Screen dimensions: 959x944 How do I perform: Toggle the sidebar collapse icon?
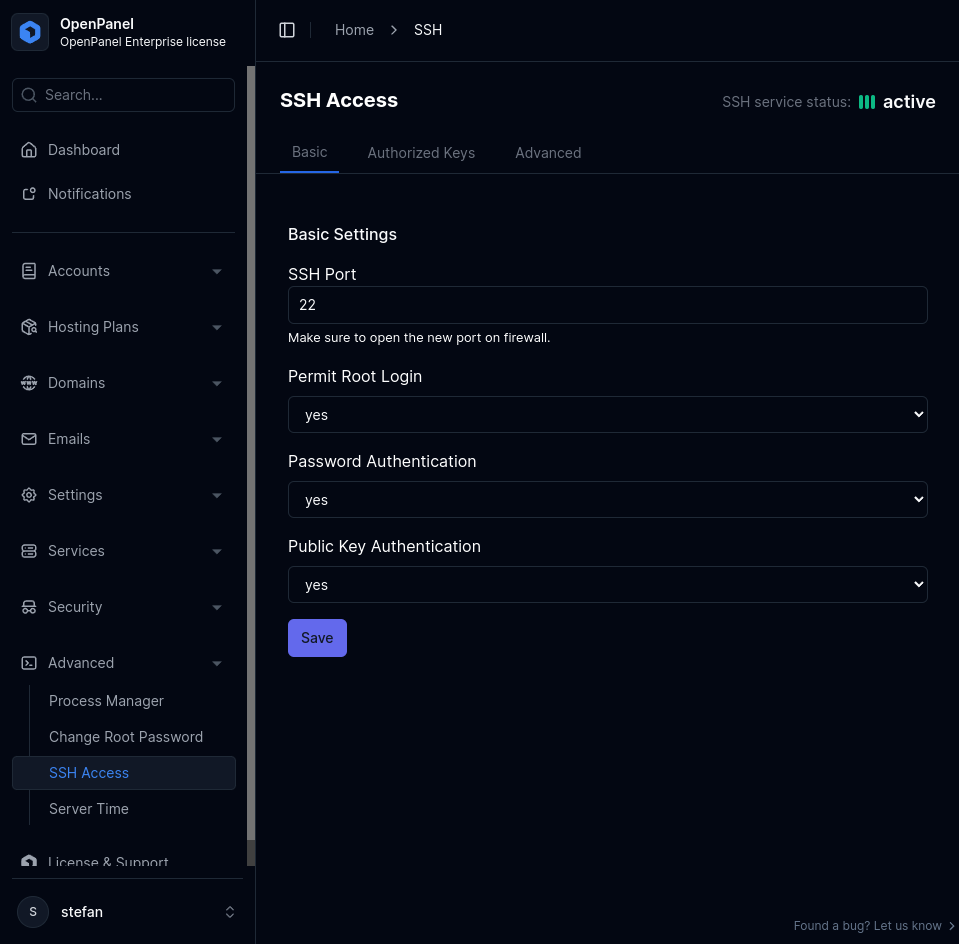click(x=287, y=30)
